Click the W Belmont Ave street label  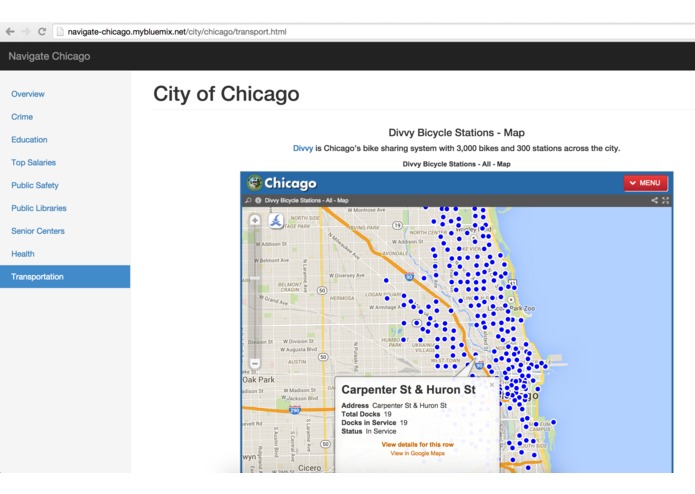(271, 261)
